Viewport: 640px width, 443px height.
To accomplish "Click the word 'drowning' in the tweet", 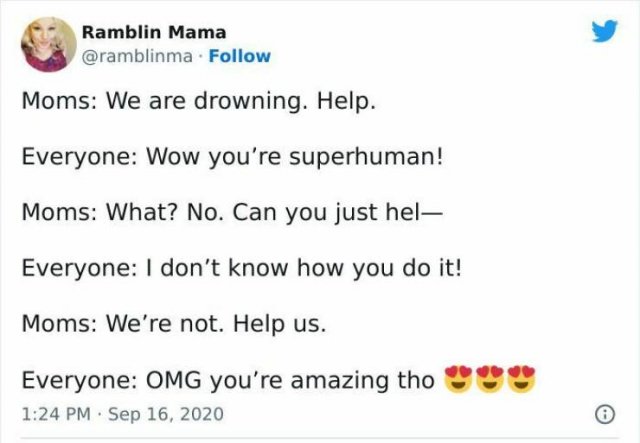I will pos(250,101).
